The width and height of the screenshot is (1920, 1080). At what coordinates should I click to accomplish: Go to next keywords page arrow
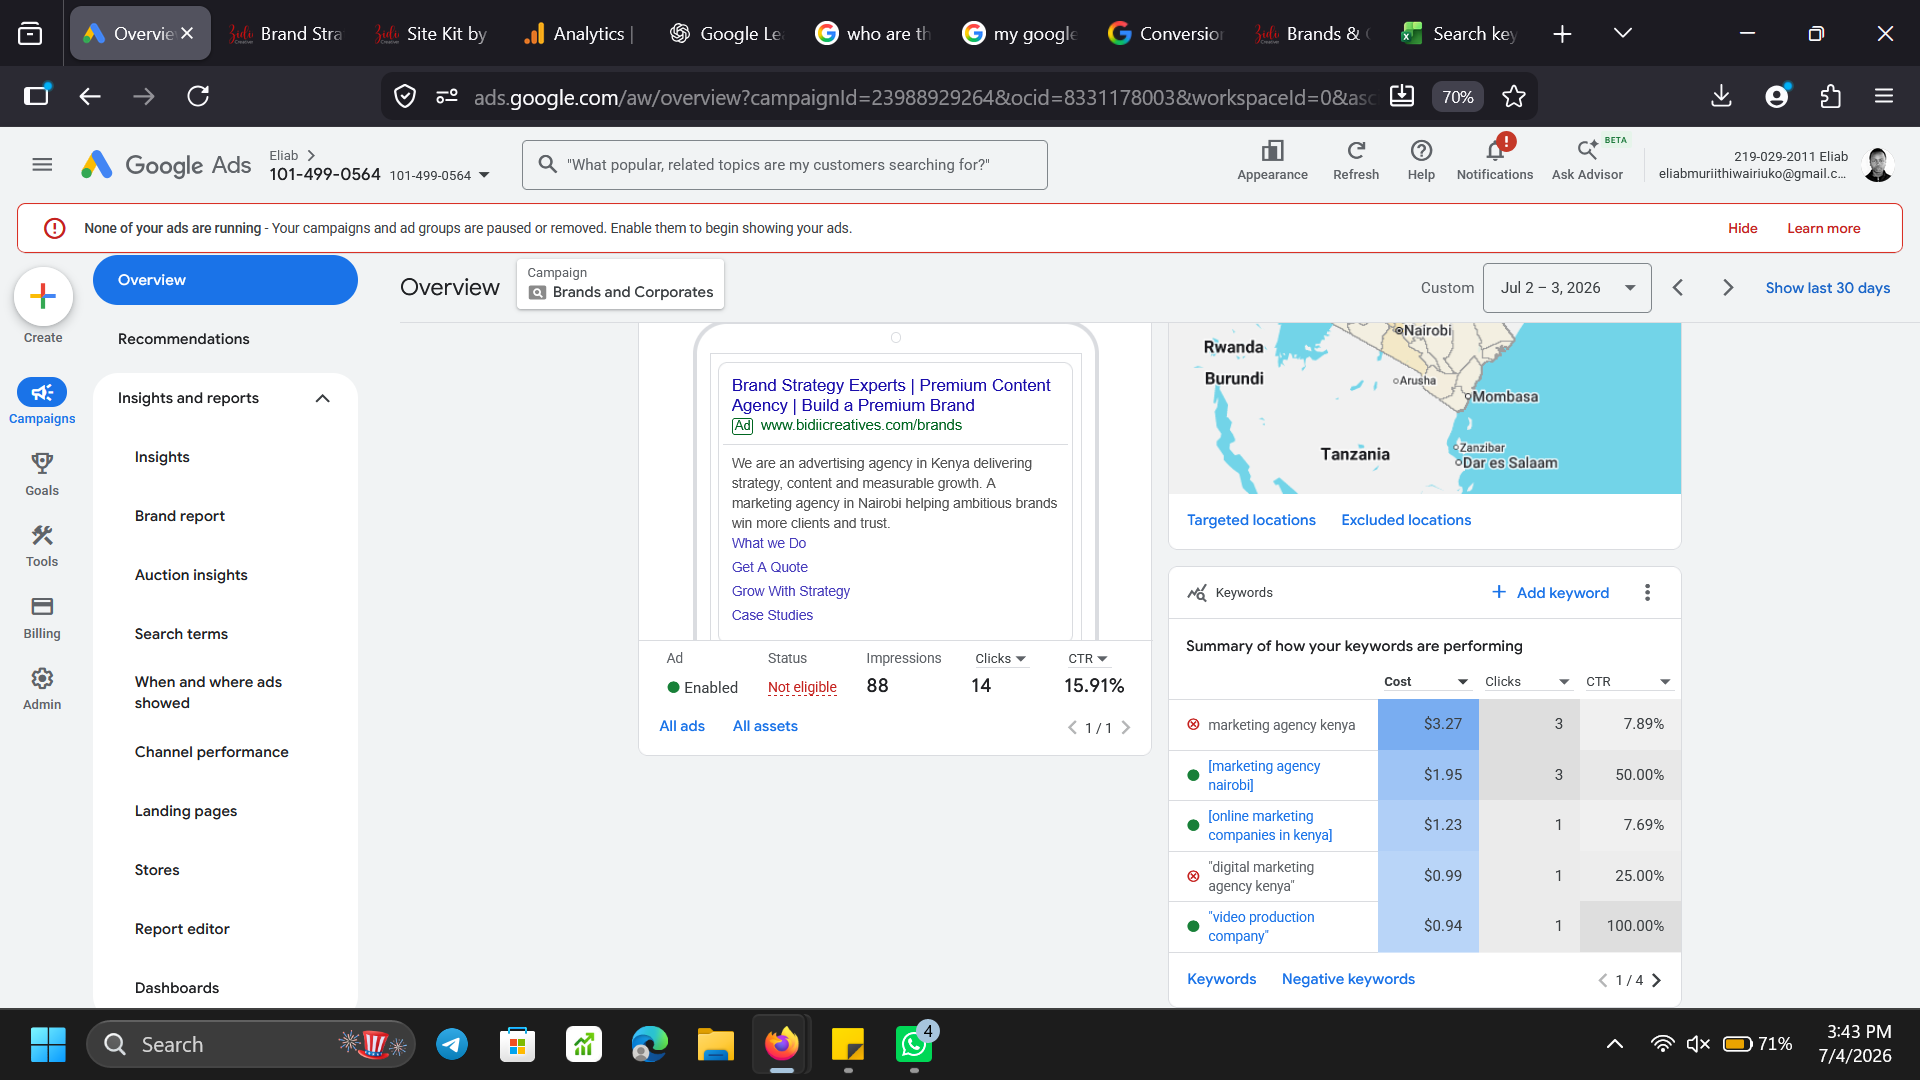point(1657,980)
